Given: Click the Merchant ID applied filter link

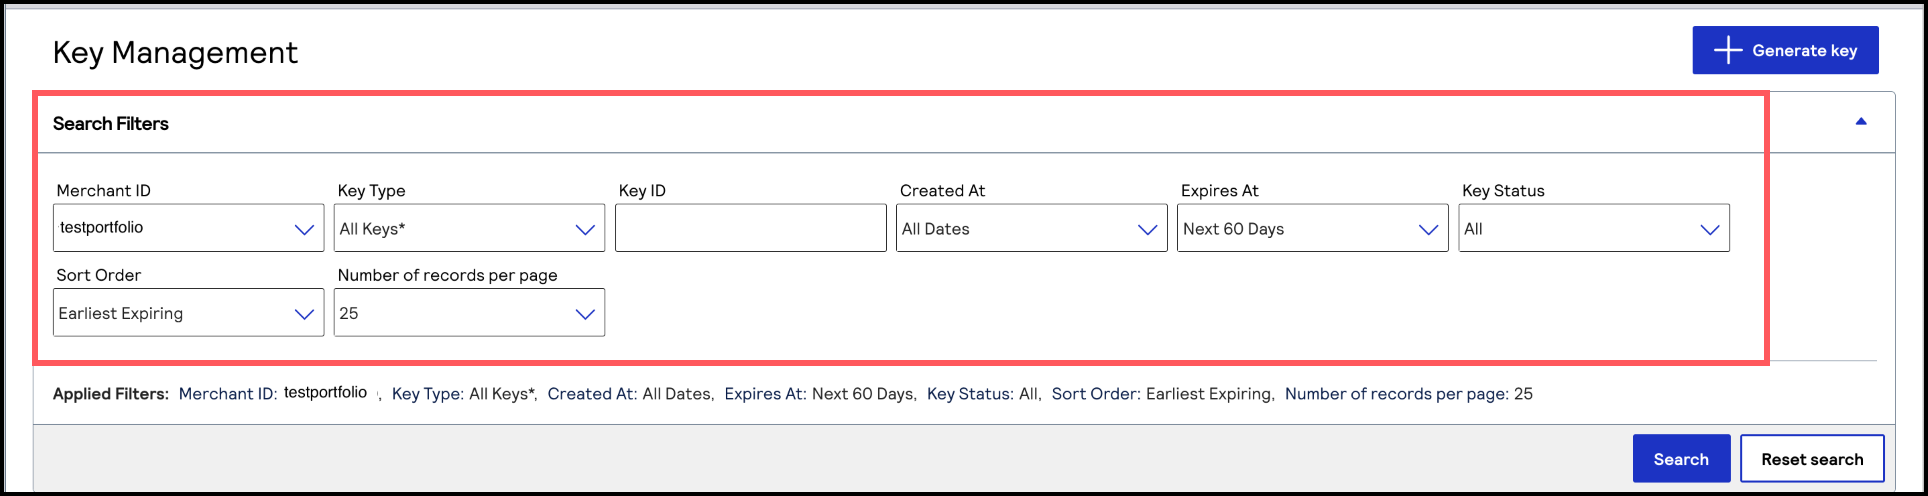Looking at the screenshot, I should pos(227,394).
